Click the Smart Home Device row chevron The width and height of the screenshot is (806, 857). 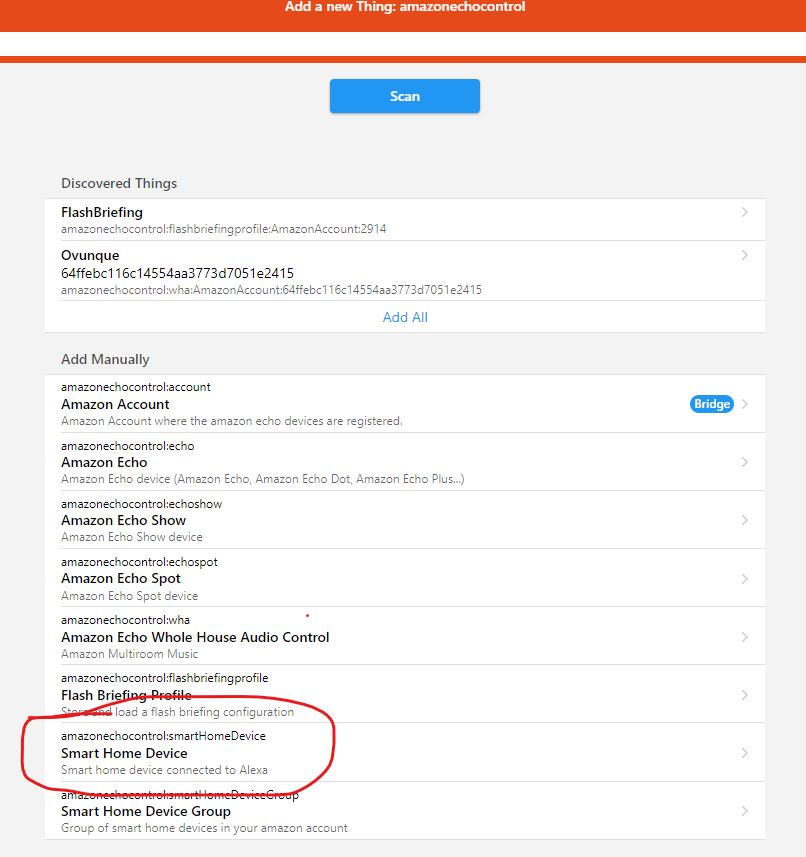pyautogui.click(x=744, y=753)
